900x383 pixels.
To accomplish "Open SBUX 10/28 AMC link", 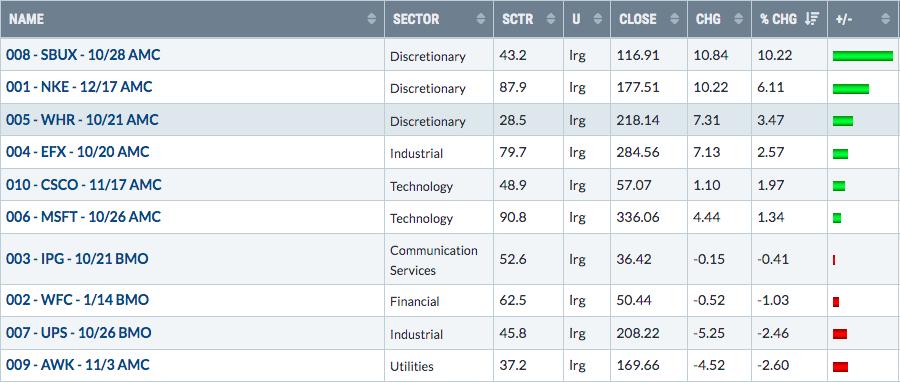I will [83, 55].
